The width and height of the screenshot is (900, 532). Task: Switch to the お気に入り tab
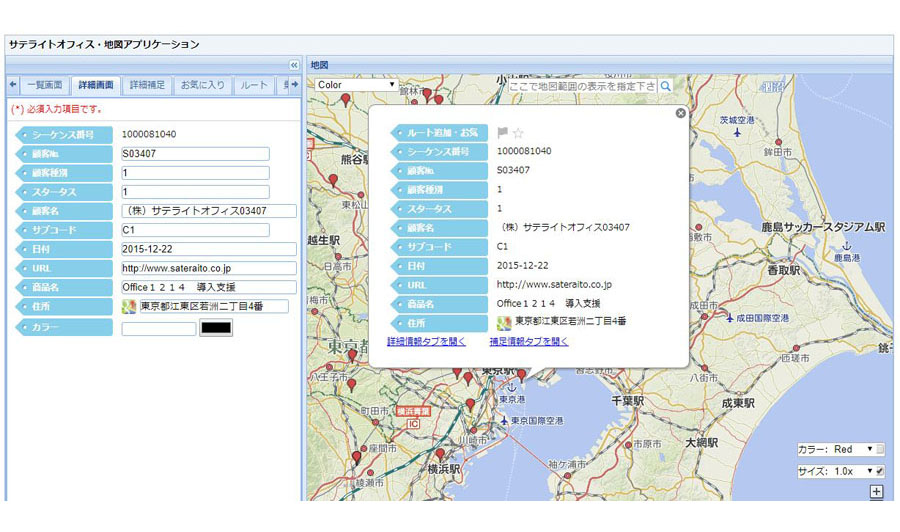click(203, 85)
